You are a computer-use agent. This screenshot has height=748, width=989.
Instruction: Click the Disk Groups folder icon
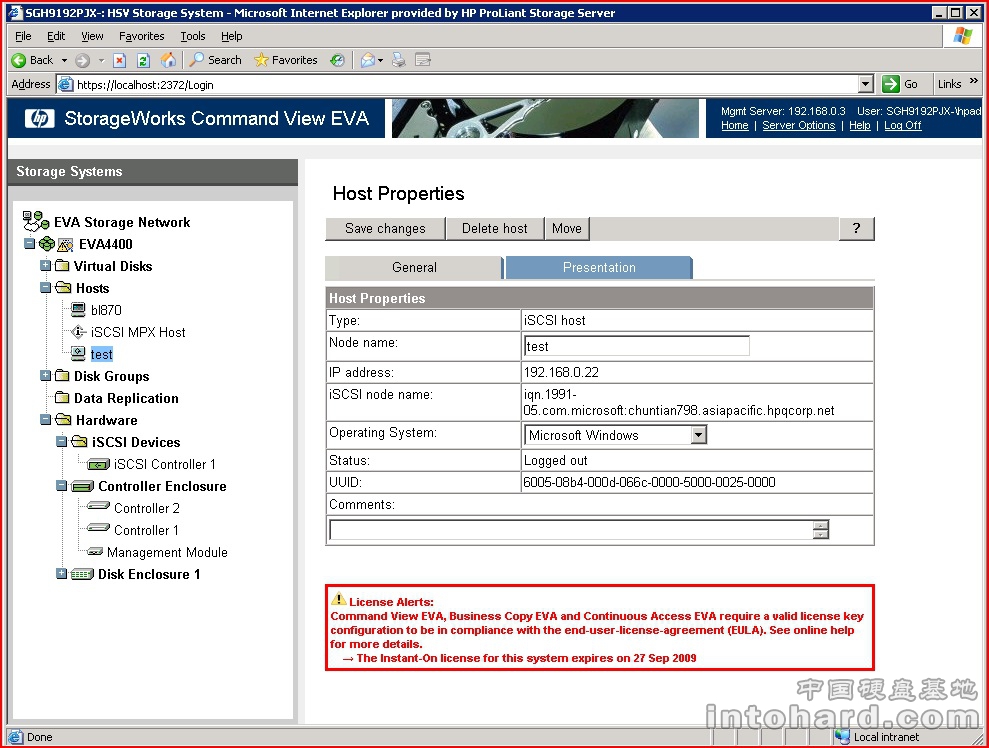[62, 376]
